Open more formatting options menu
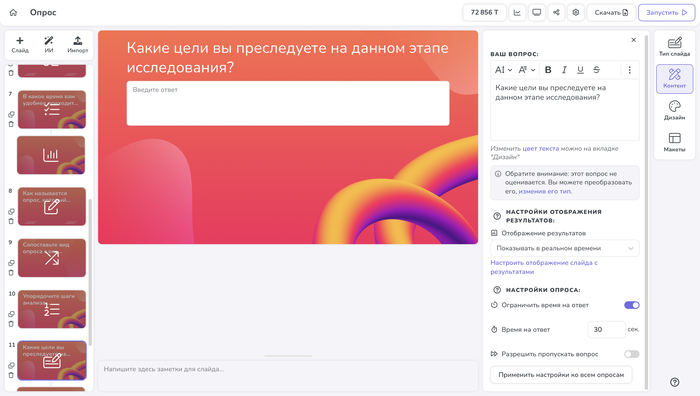This screenshot has width=700, height=396. (629, 70)
